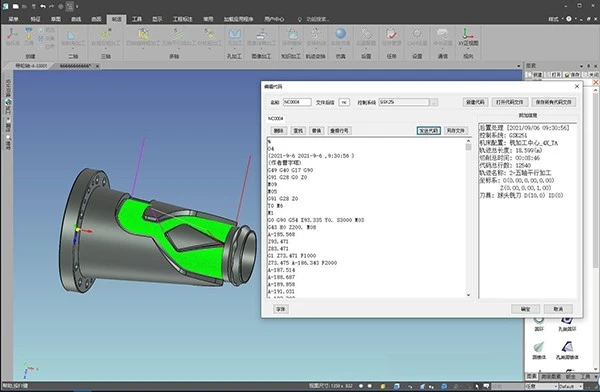Click the Undo arrow in the quick access bar
This screenshot has height=392, width=600.
43,7
